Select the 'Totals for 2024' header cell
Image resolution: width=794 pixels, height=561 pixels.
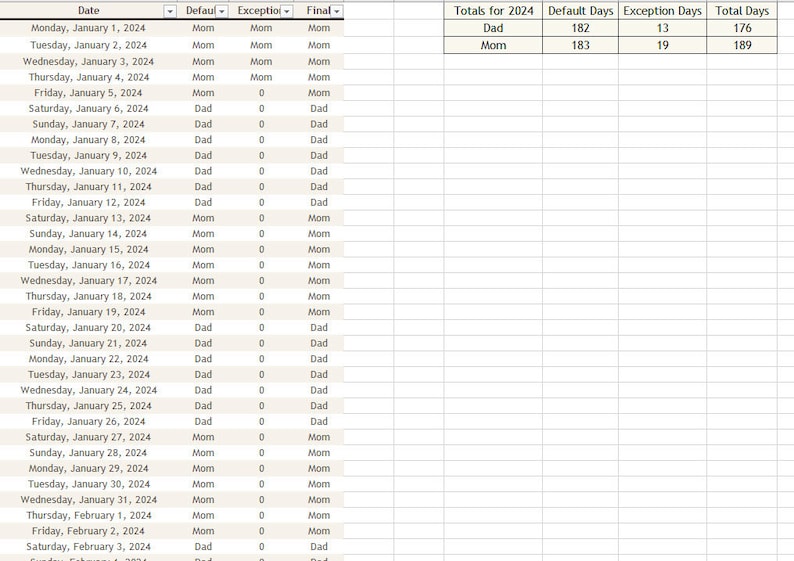pos(493,11)
